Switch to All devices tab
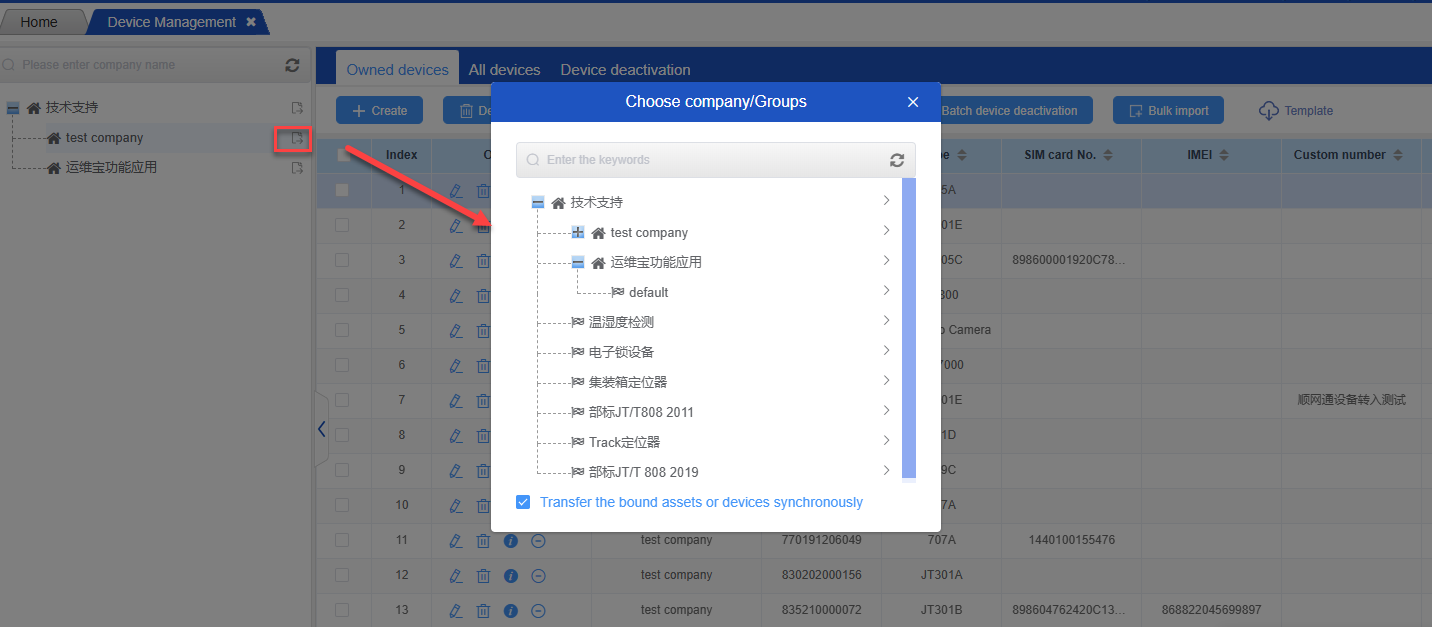The width and height of the screenshot is (1432, 627). coord(504,70)
